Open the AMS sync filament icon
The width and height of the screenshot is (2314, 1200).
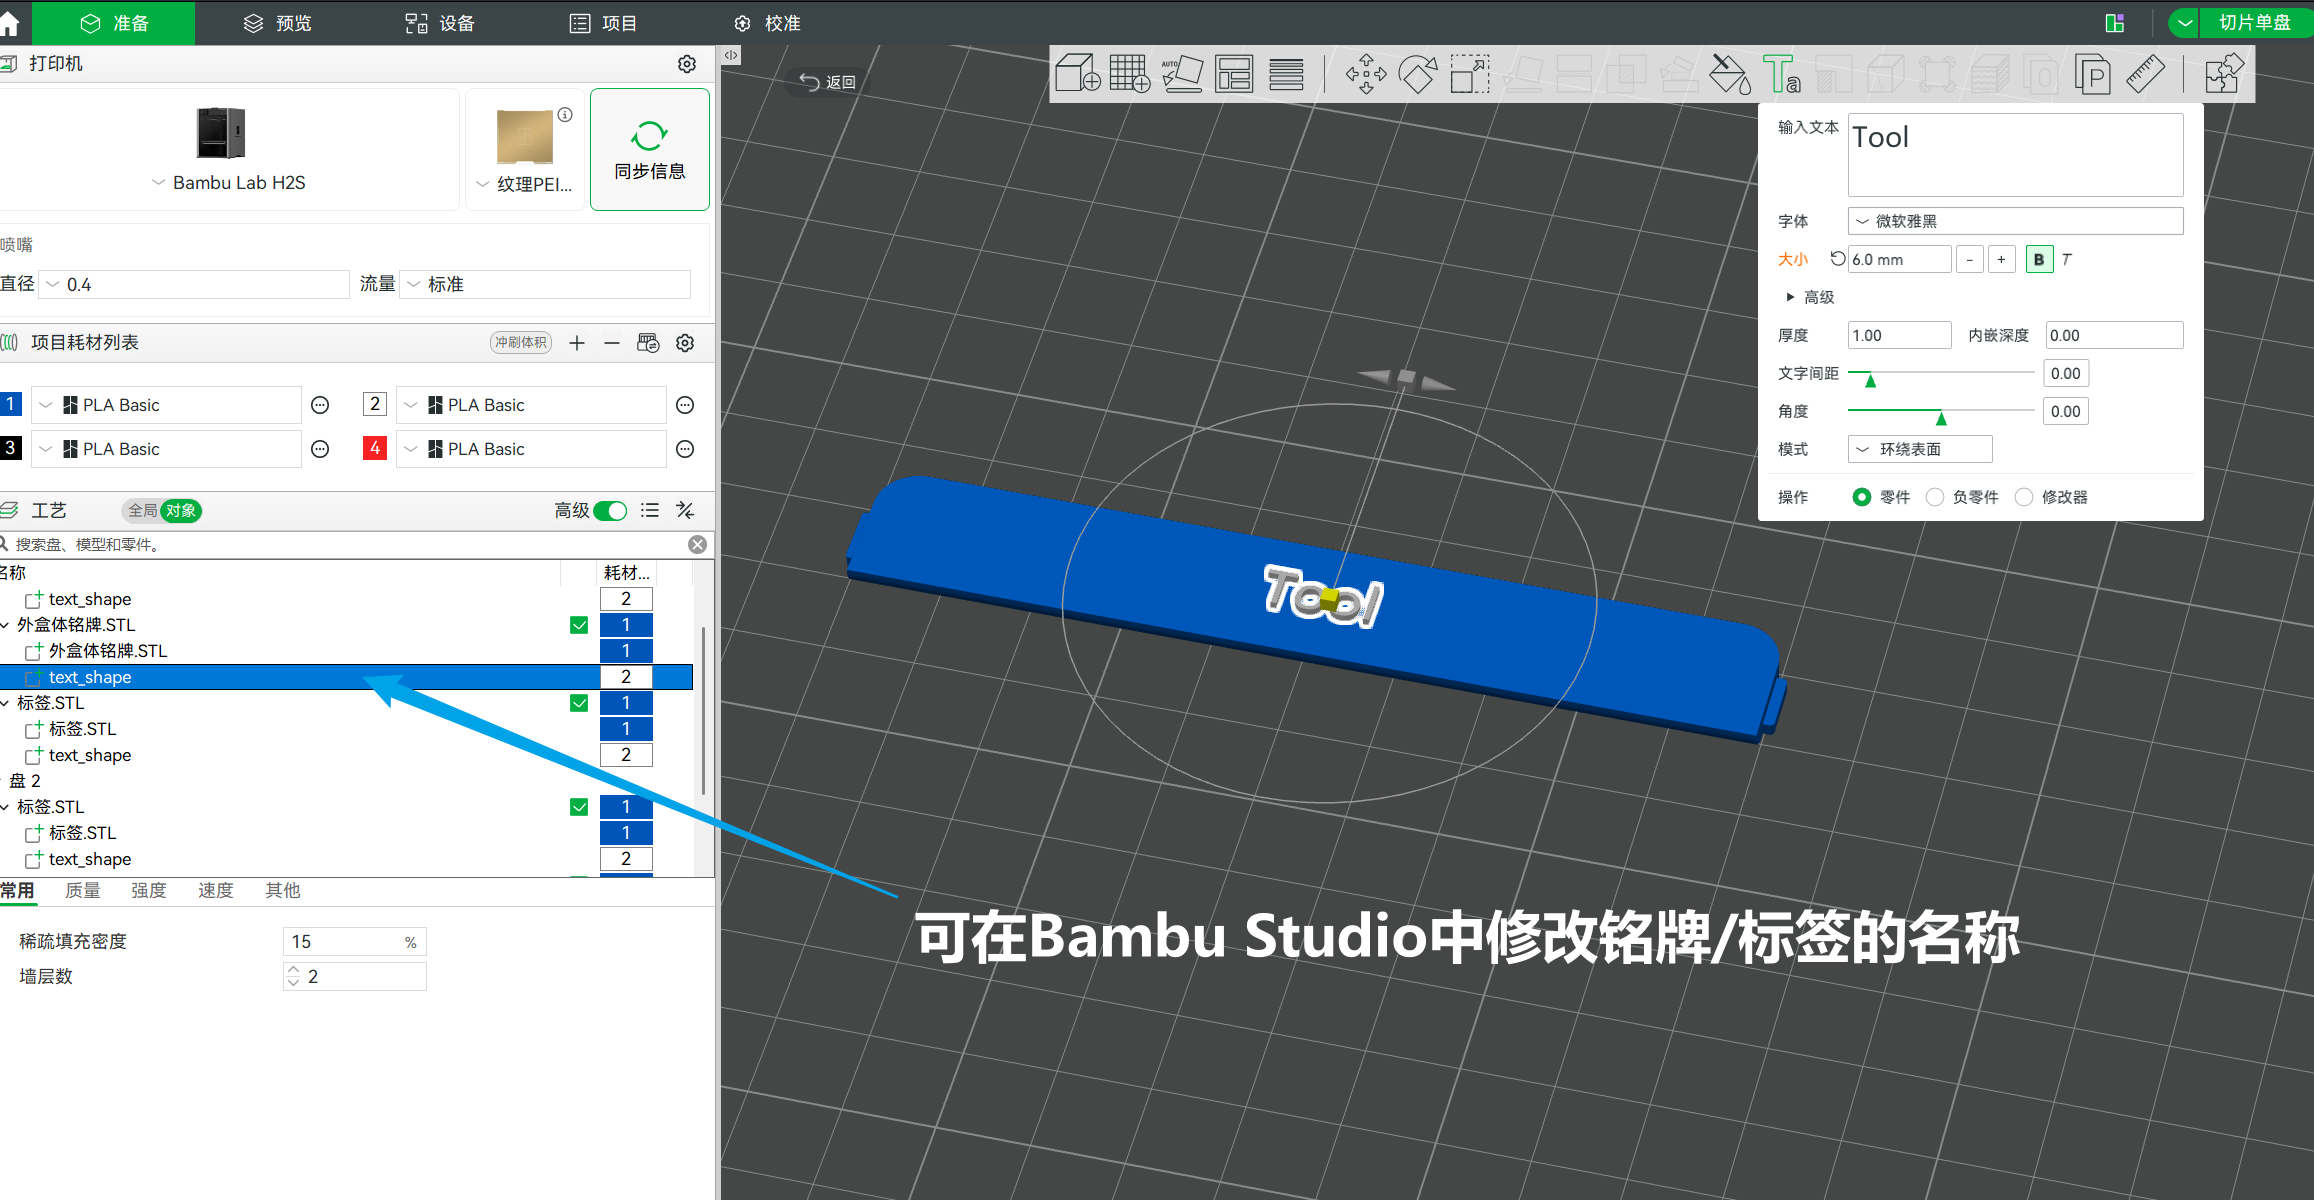tap(648, 343)
